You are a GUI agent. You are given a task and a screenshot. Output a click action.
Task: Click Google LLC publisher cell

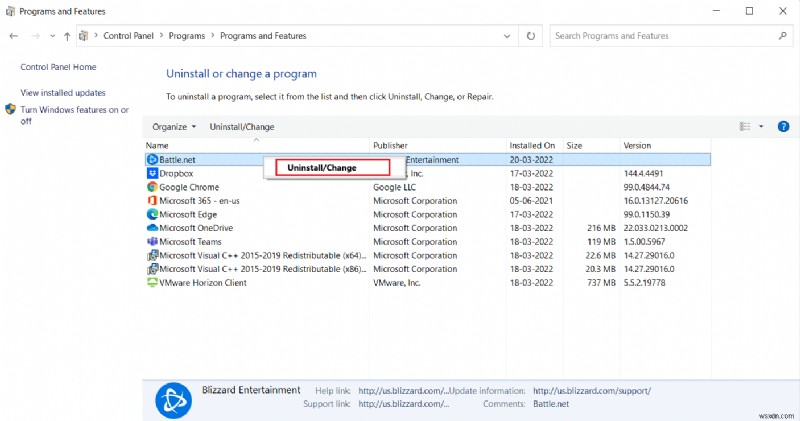(394, 187)
